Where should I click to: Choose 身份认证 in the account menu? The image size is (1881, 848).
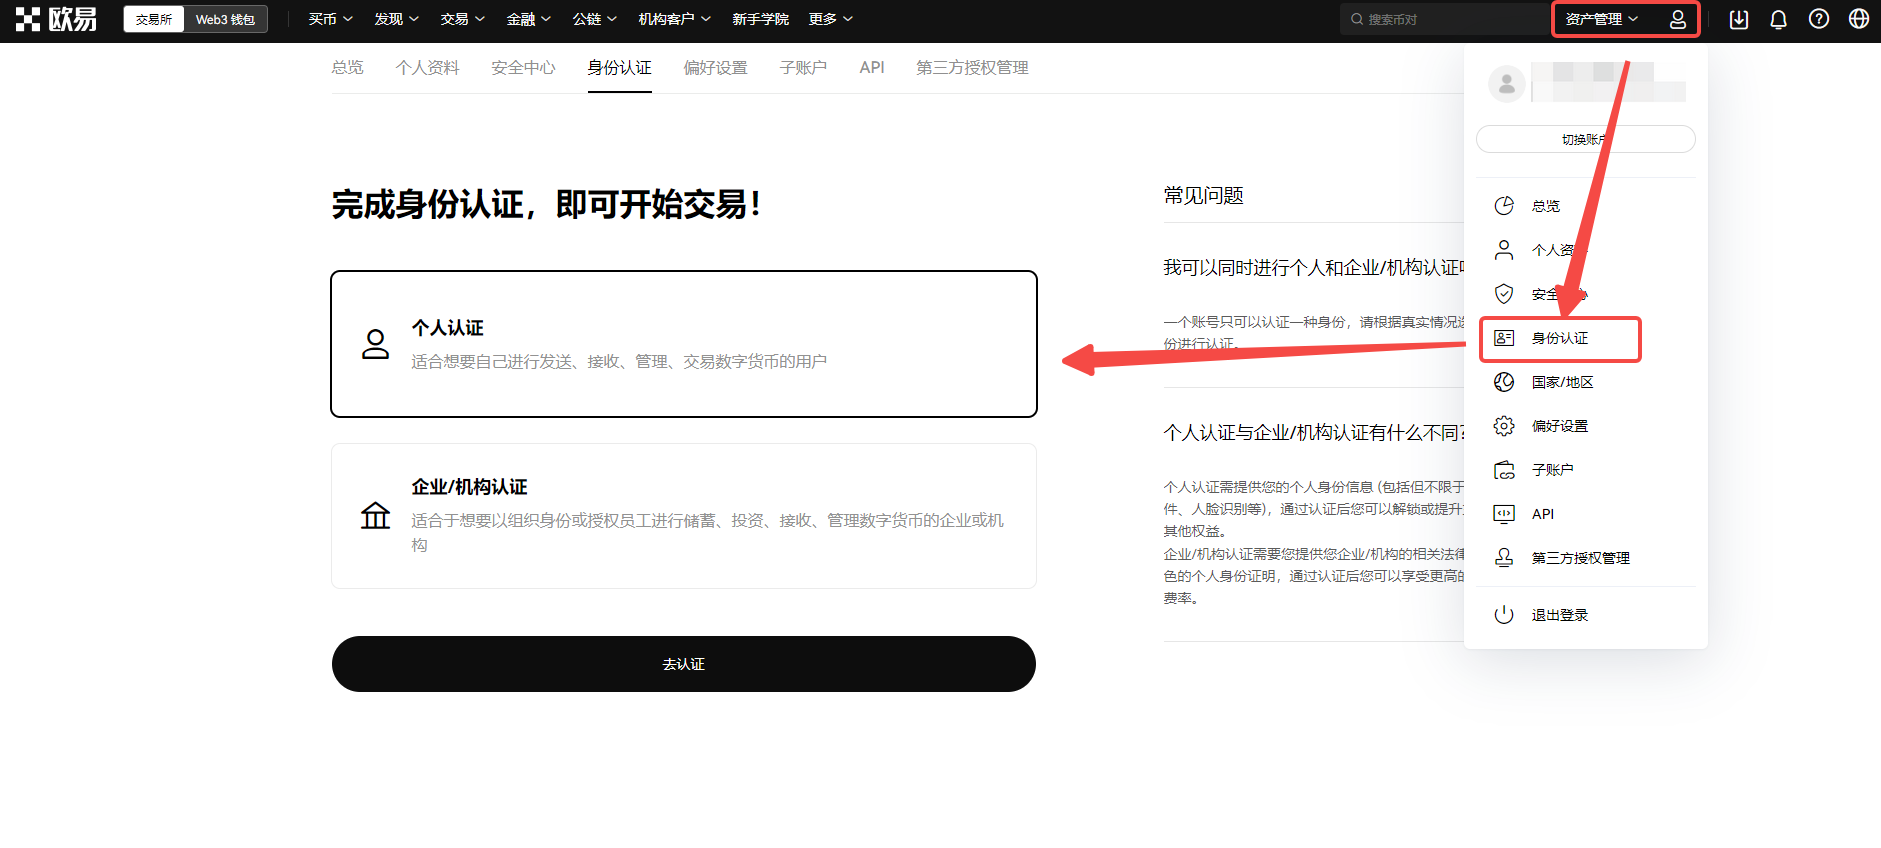click(1560, 338)
